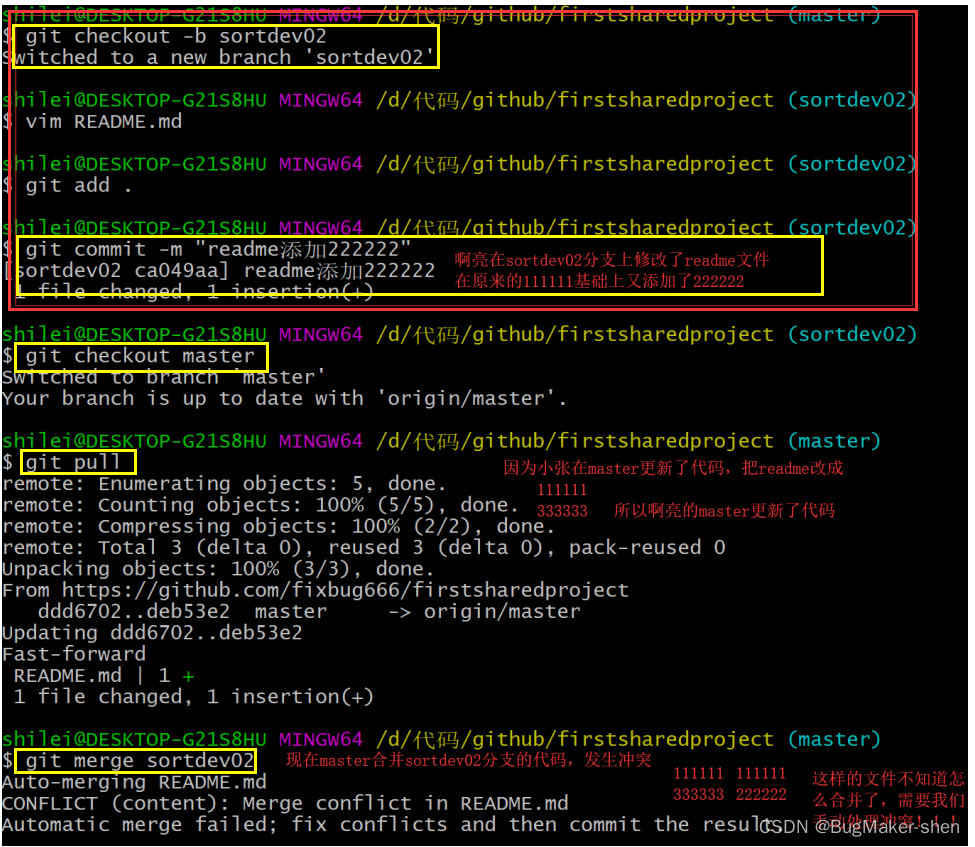The width and height of the screenshot is (975, 847).
Task: Click the 'git checkout master' command
Action: click(x=140, y=356)
